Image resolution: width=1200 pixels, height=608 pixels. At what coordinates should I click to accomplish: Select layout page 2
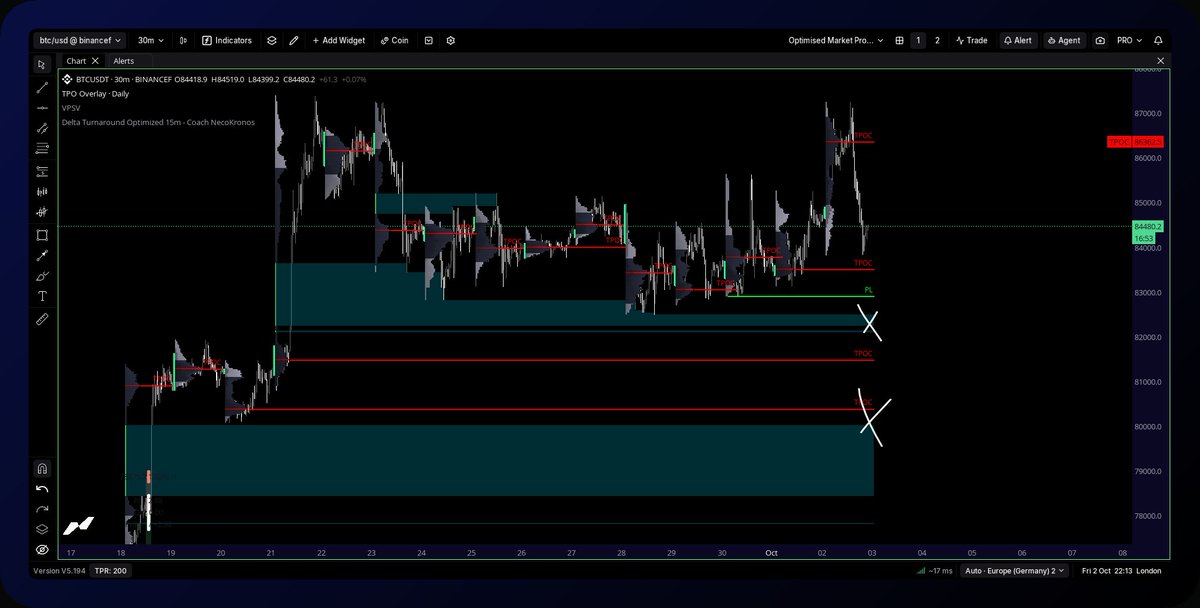937,41
